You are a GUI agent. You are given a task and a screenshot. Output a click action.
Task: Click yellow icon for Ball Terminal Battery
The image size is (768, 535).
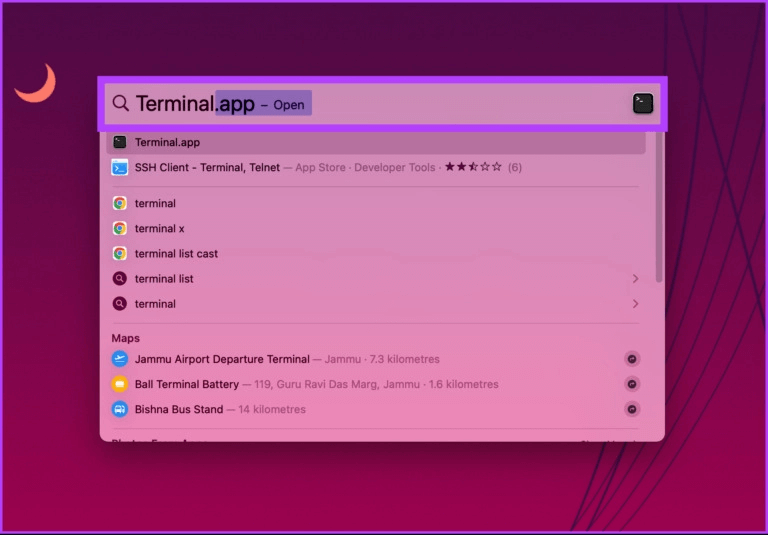point(120,384)
